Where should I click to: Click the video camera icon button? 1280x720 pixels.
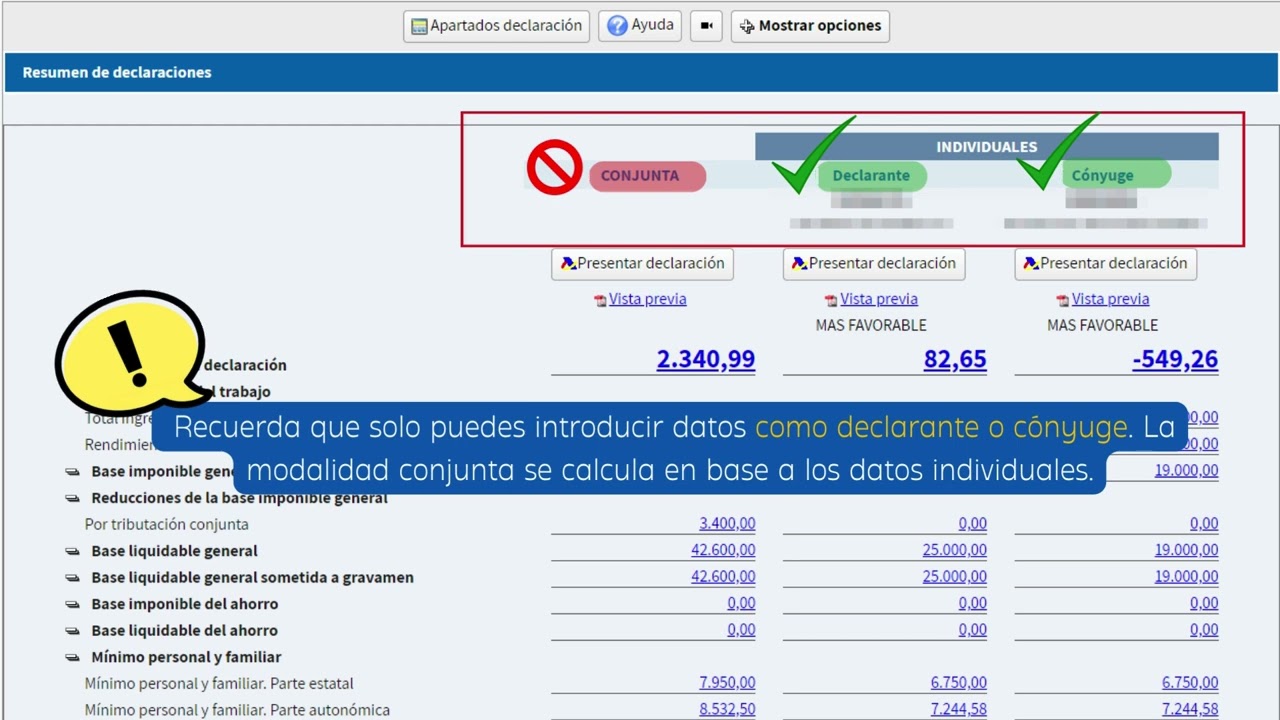[x=706, y=26]
